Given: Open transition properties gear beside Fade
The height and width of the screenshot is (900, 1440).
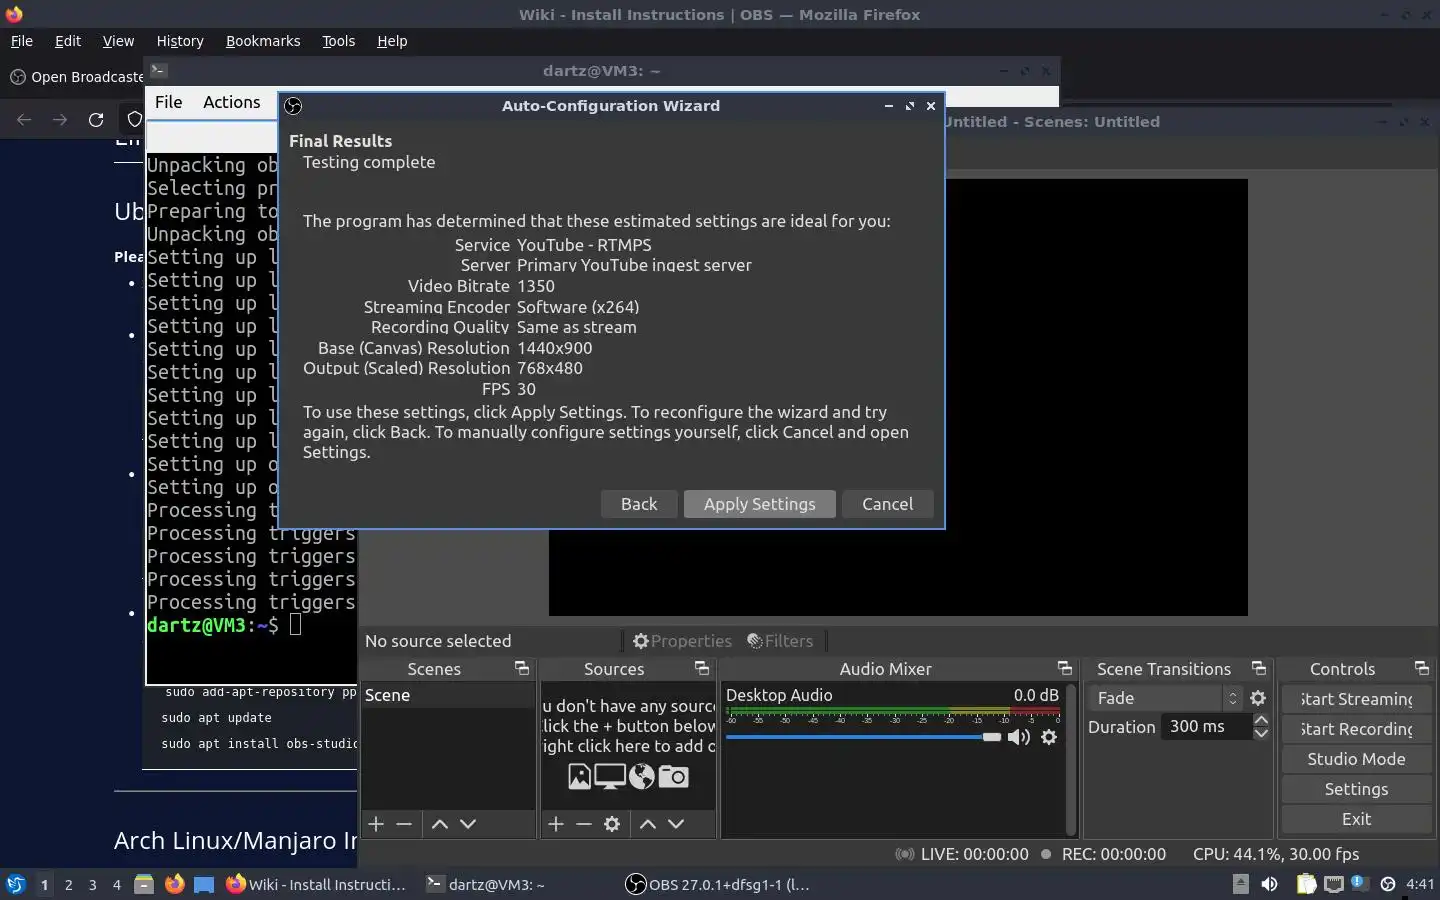Looking at the screenshot, I should click(x=1258, y=698).
